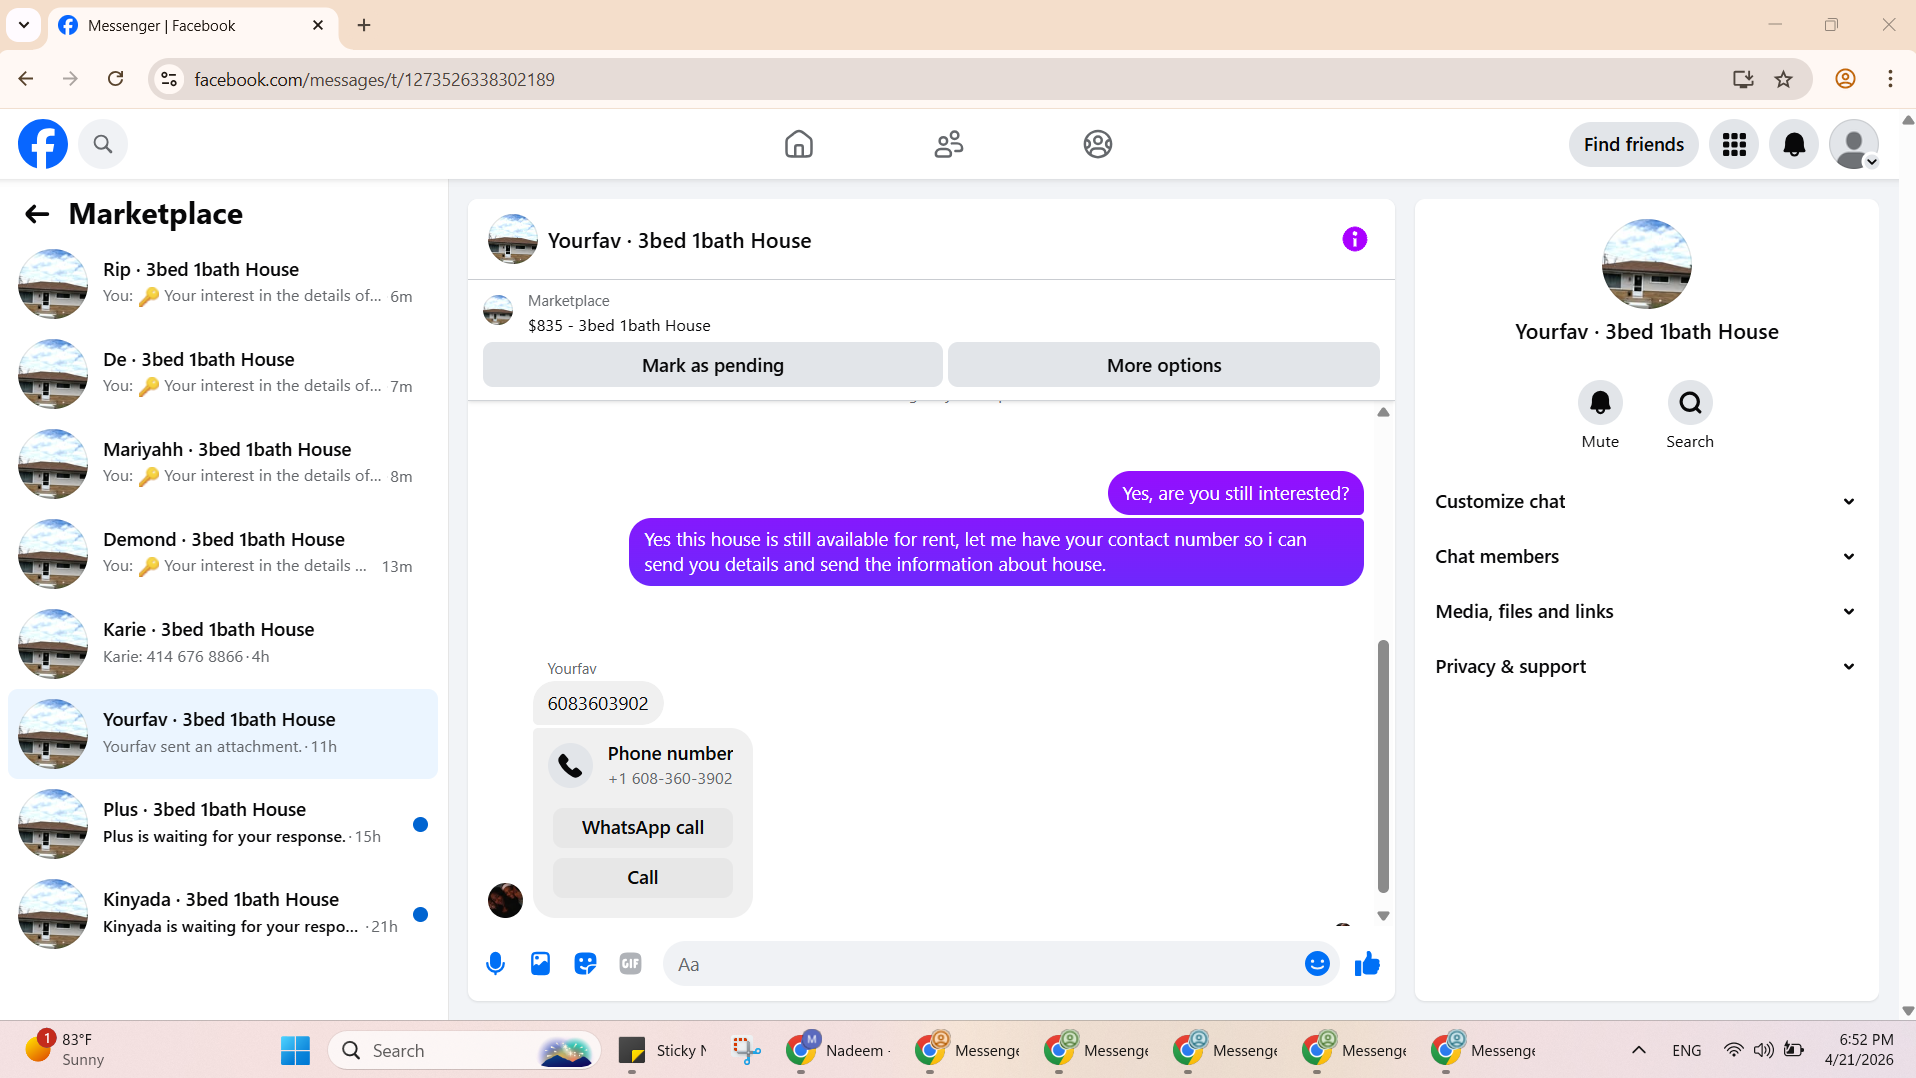1916x1078 pixels.
Task: Open the Demond 3bed 1bath House chat
Action: point(223,554)
